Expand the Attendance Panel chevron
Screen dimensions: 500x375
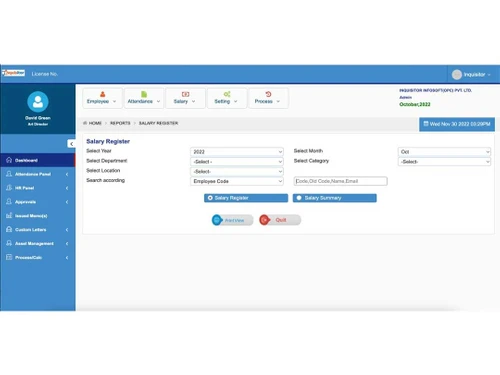pyautogui.click(x=67, y=174)
